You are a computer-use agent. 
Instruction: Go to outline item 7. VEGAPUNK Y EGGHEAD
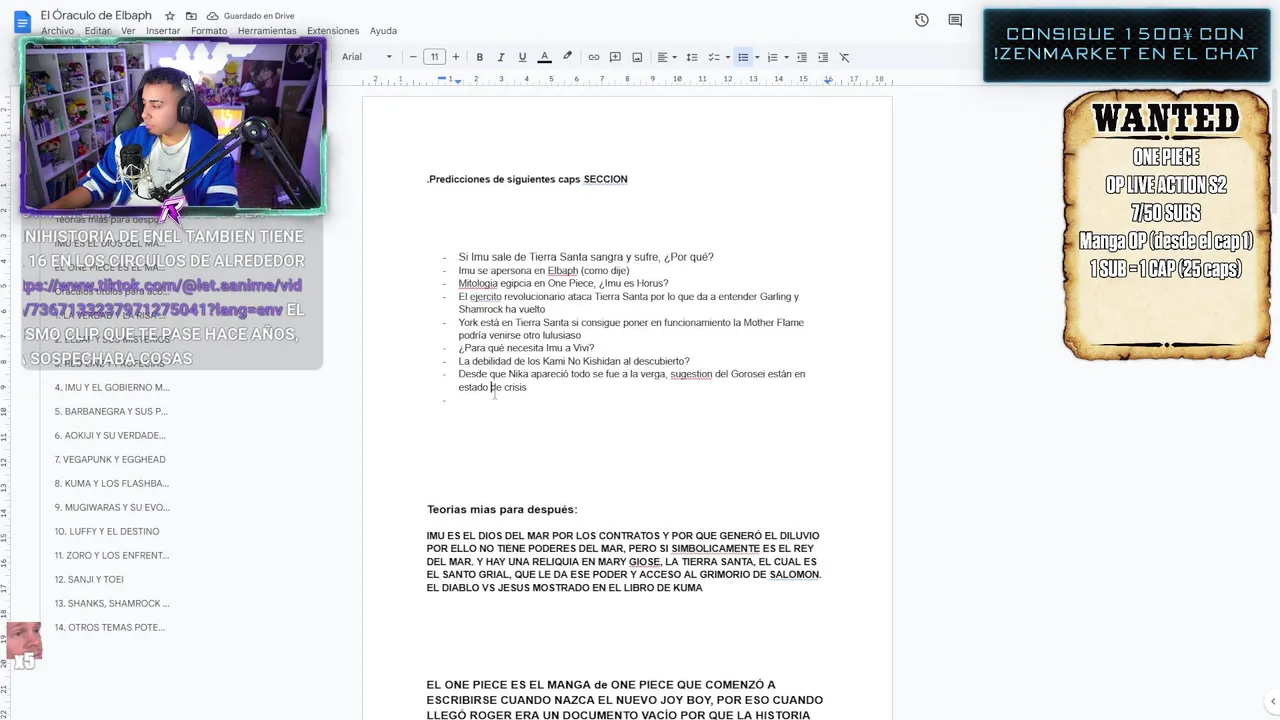pos(110,459)
